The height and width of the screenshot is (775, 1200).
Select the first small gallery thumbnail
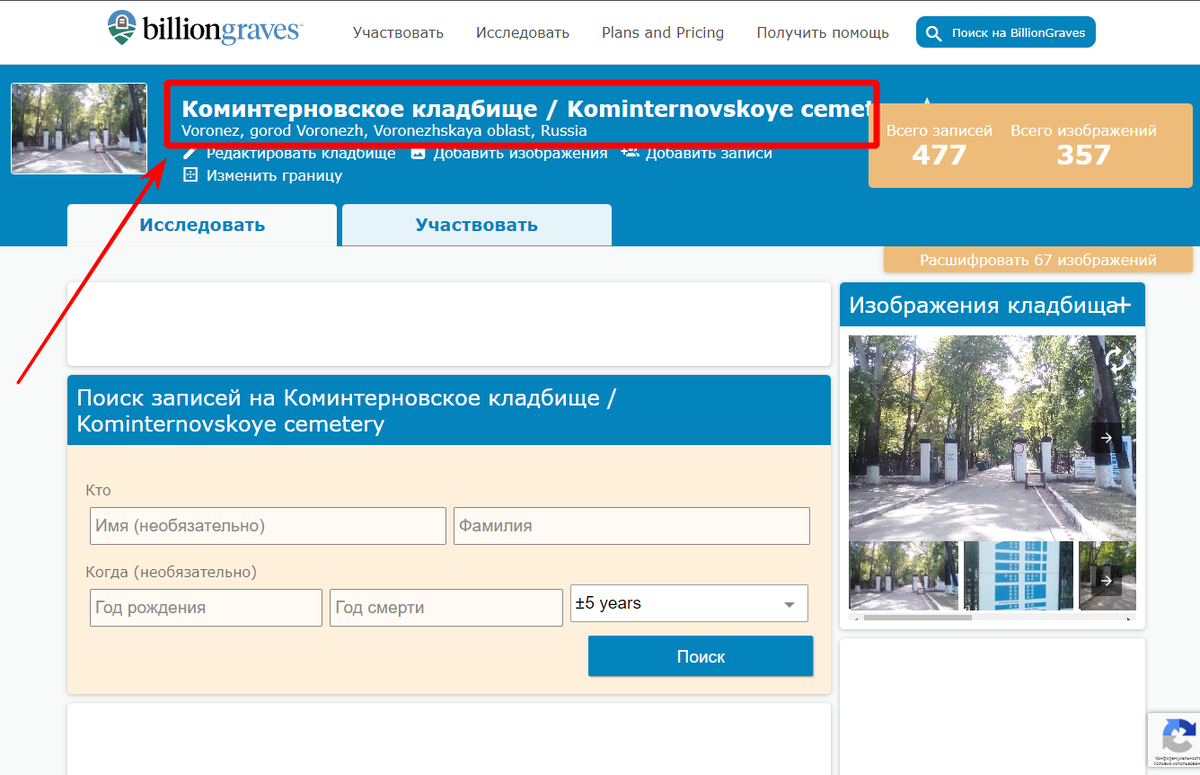[x=904, y=575]
